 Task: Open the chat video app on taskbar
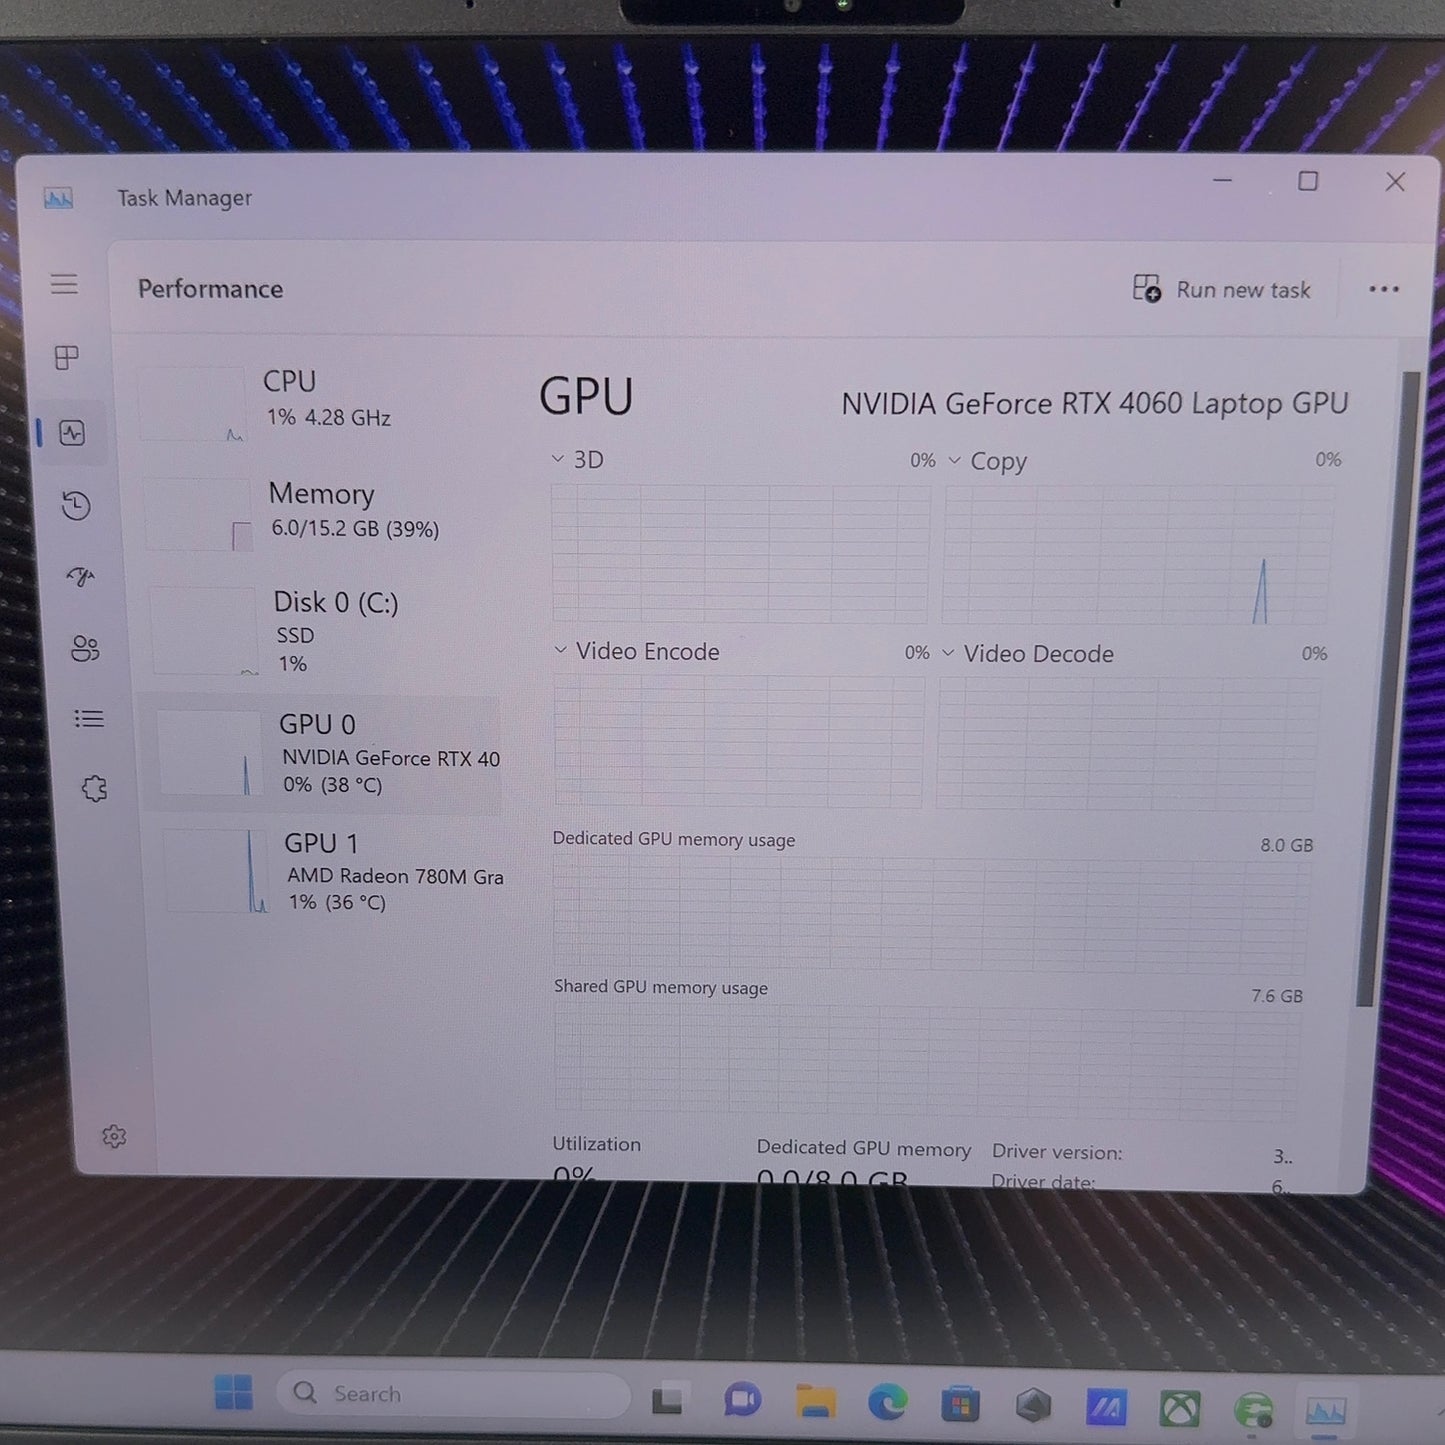coord(742,1401)
